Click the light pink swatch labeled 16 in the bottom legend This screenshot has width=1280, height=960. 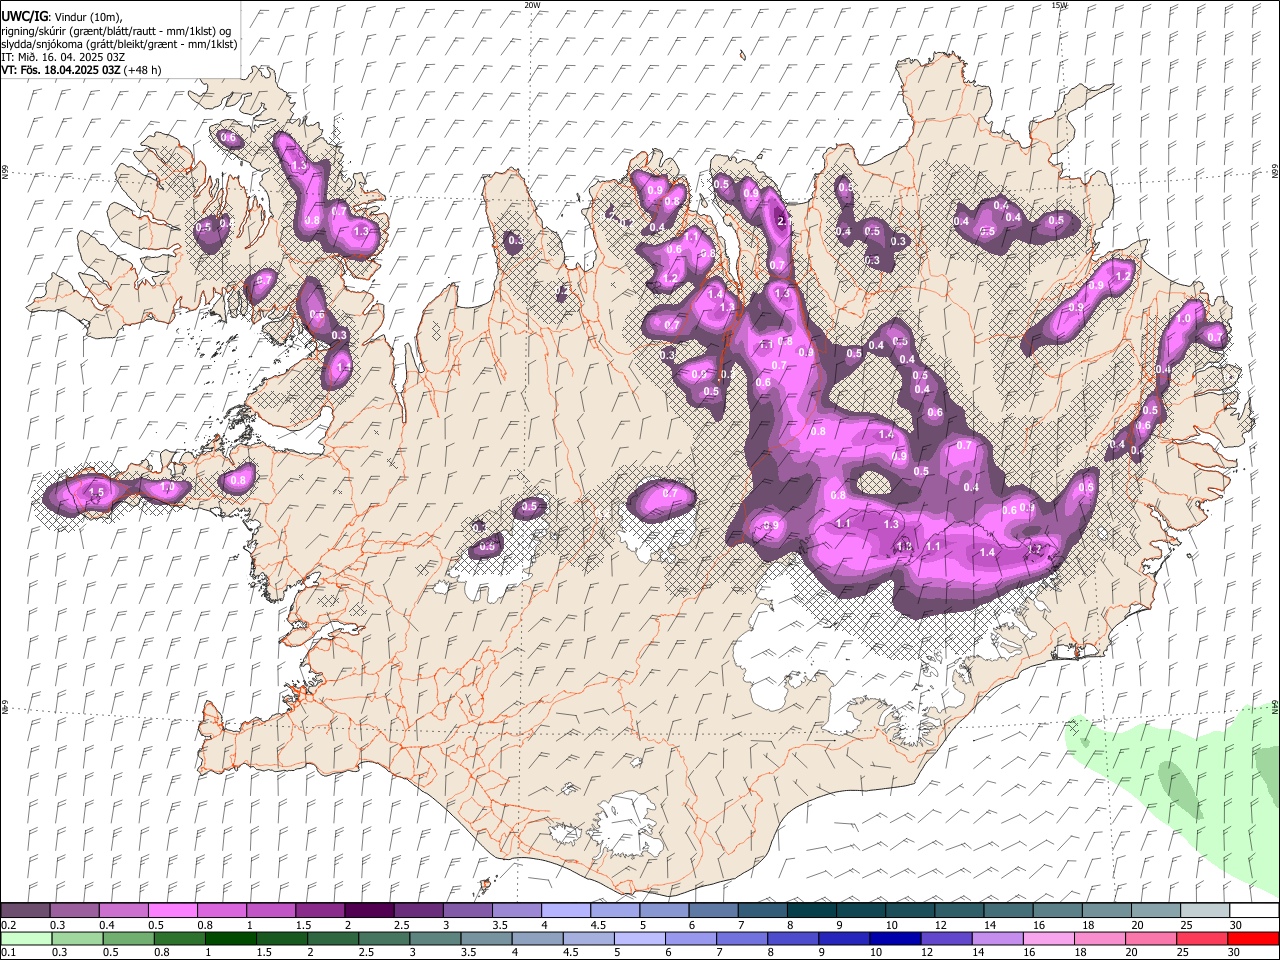pyautogui.click(x=1048, y=939)
